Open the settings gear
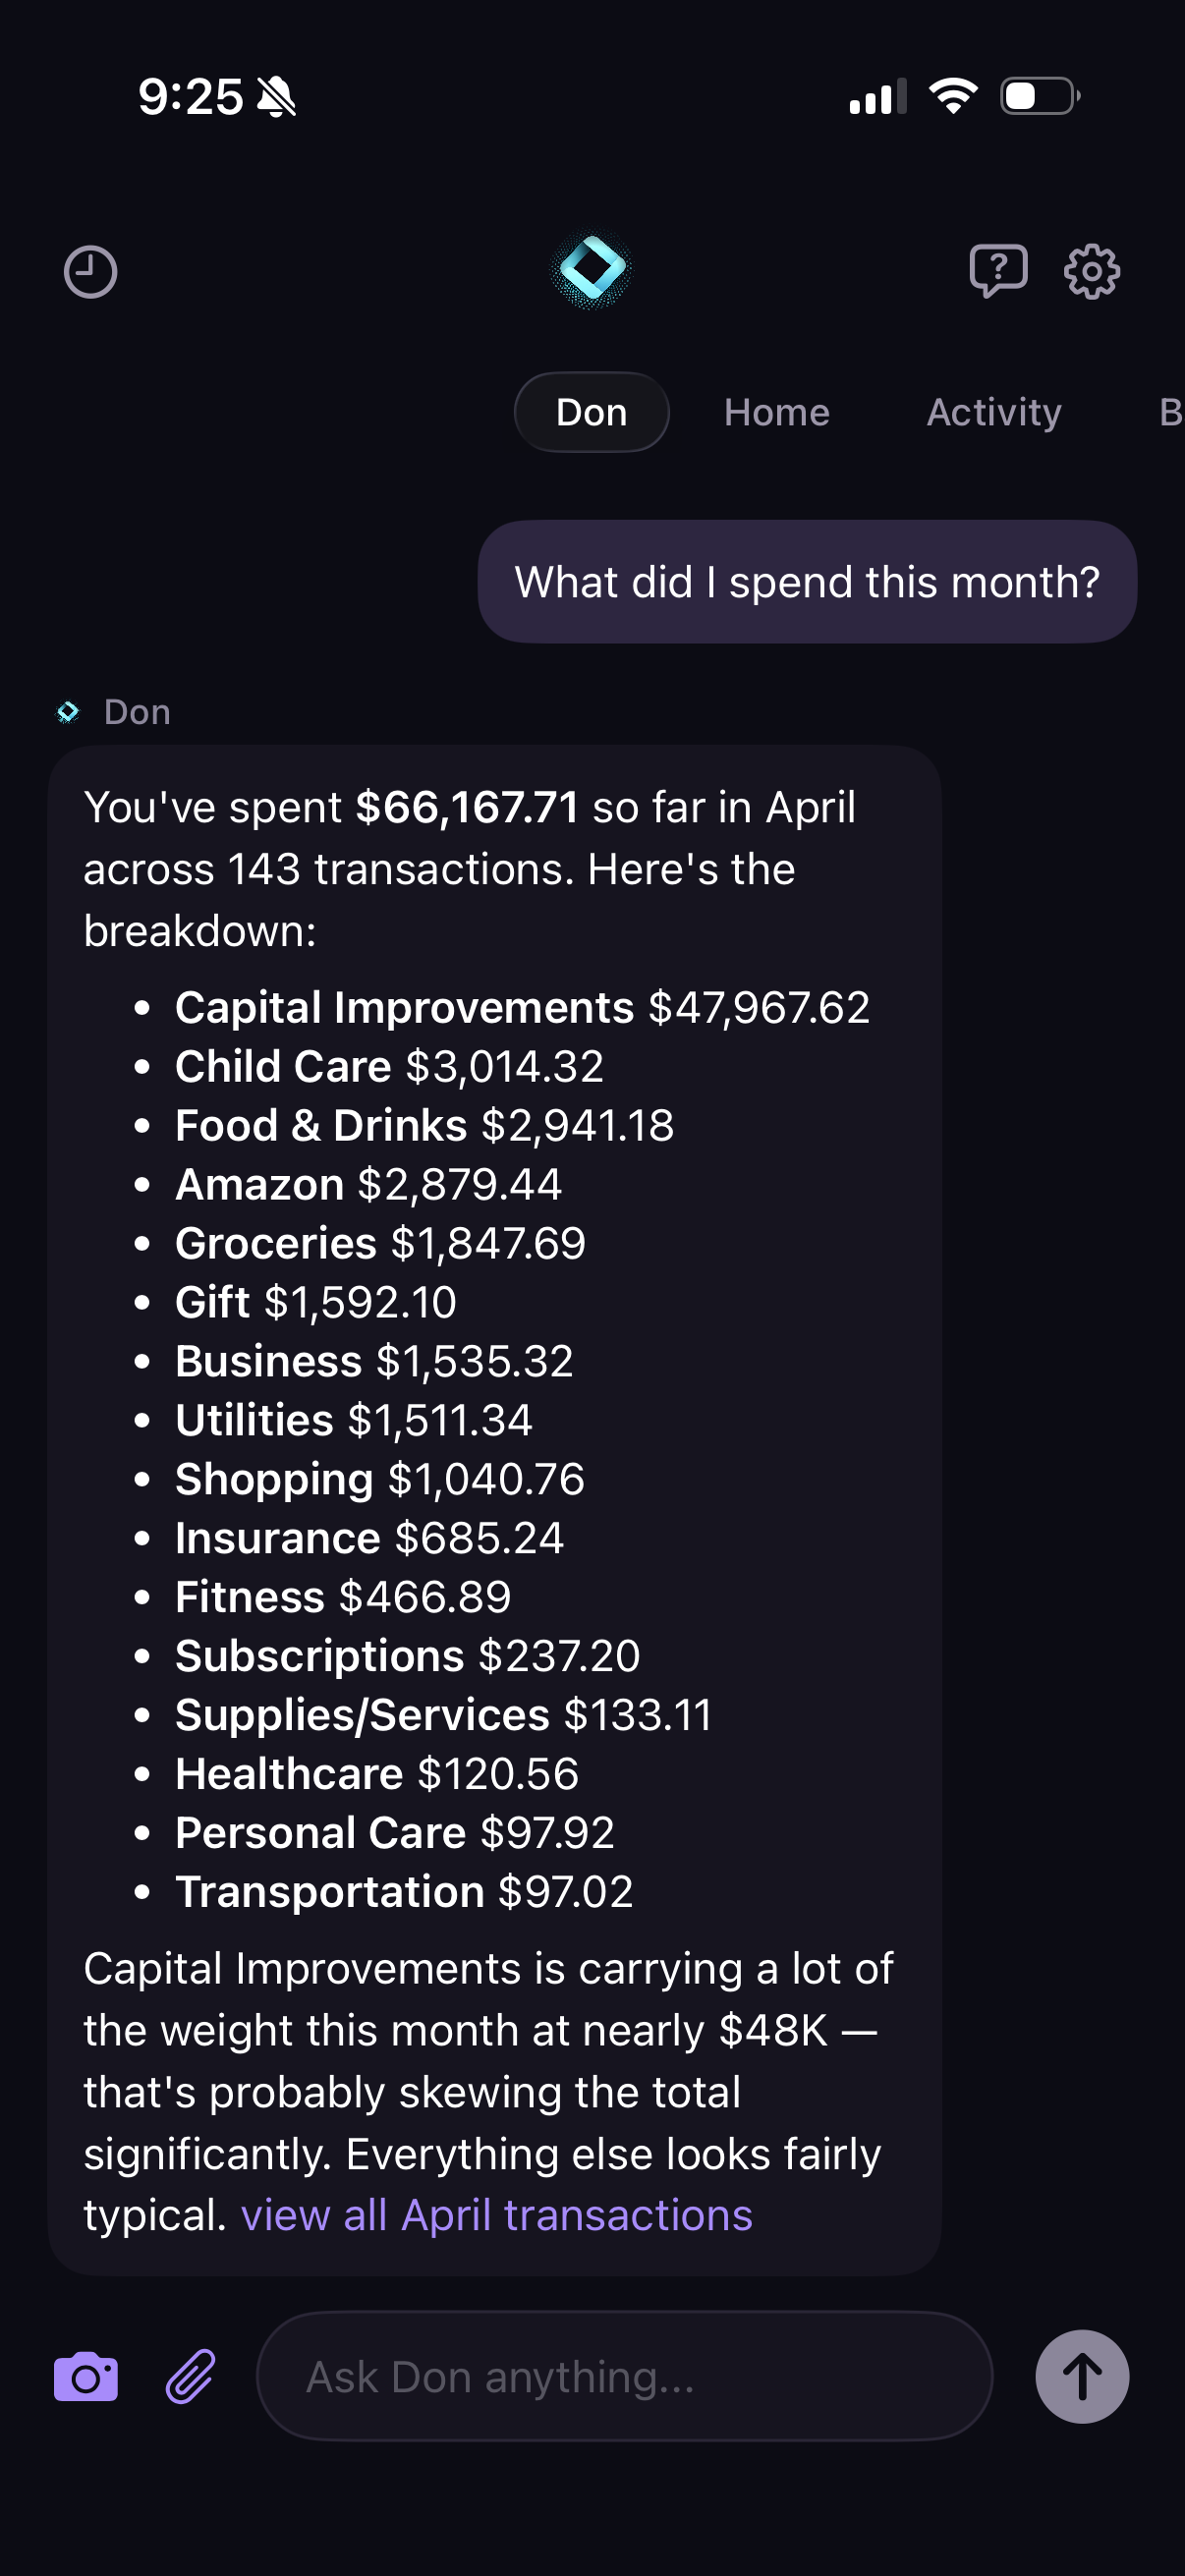The height and width of the screenshot is (2576, 1185). tap(1091, 271)
